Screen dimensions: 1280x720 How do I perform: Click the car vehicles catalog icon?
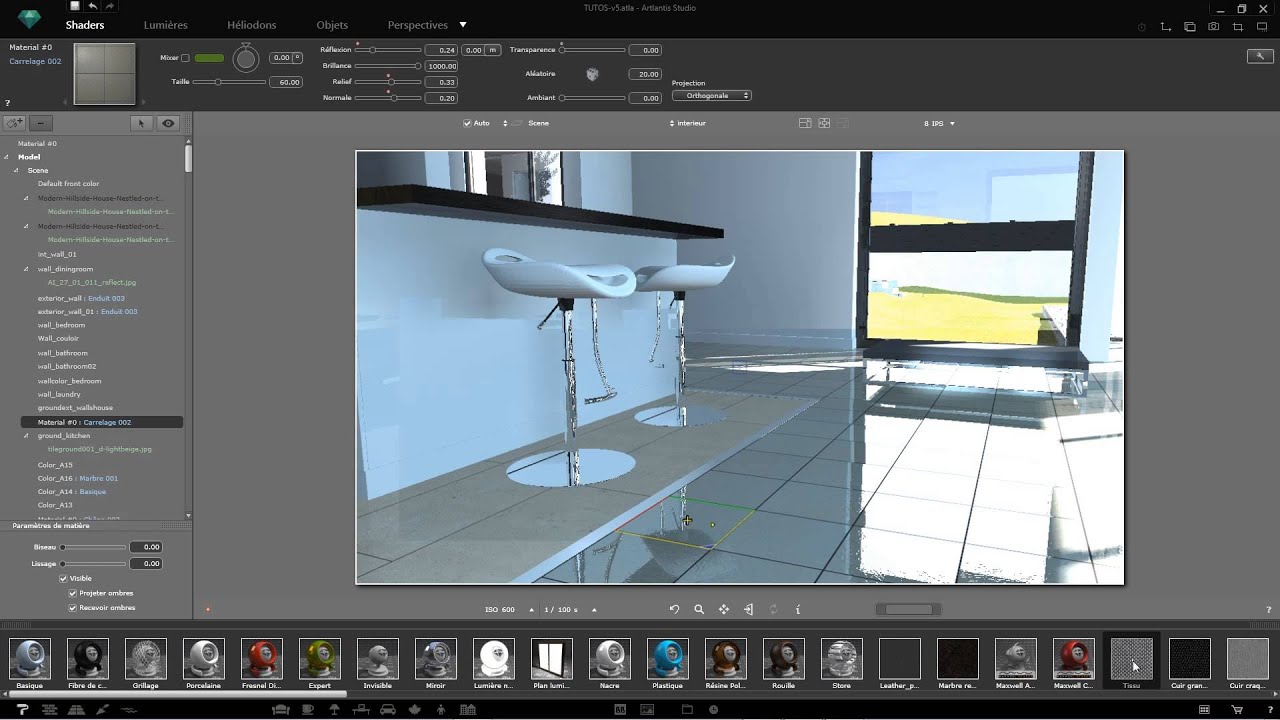(387, 709)
